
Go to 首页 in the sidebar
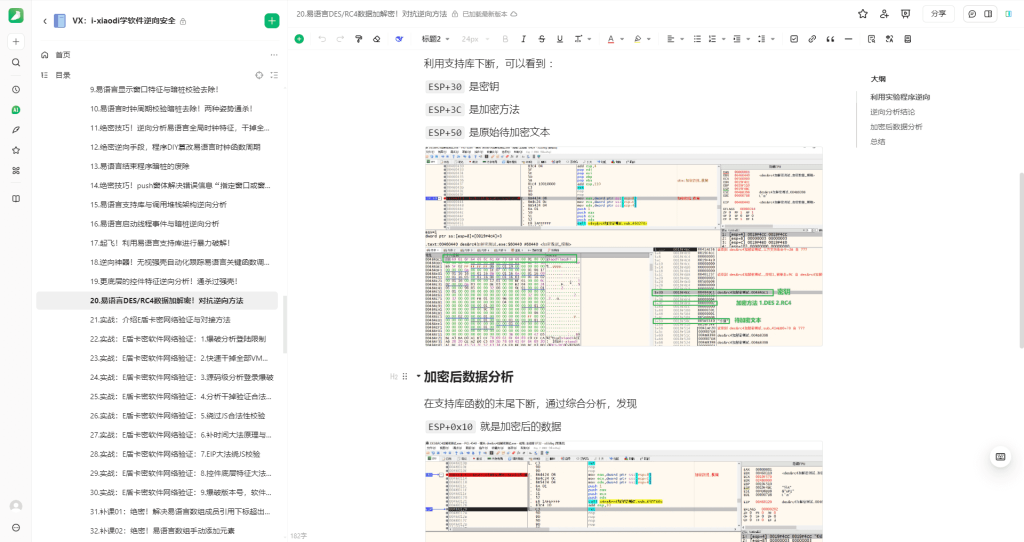(63, 55)
